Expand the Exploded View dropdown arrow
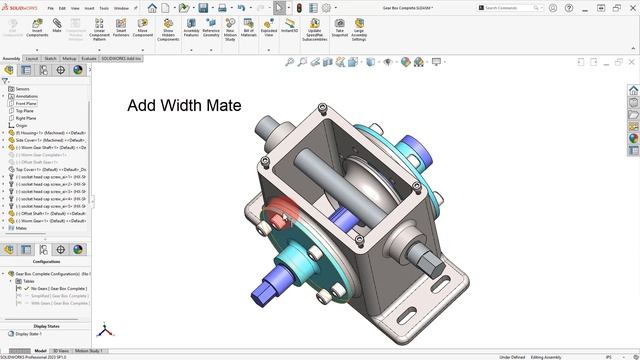Viewport: 640px width, 360px height. pyautogui.click(x=269, y=50)
